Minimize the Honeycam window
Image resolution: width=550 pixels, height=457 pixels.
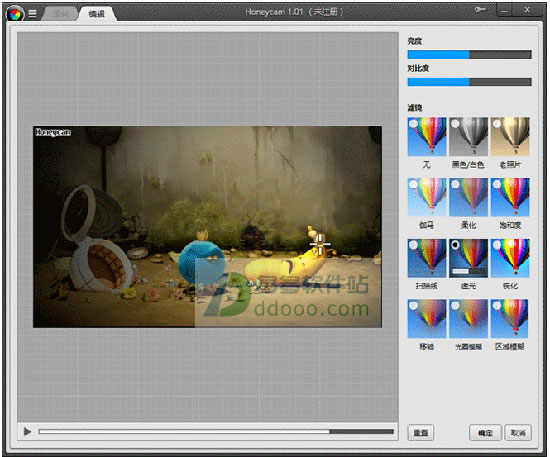[x=504, y=10]
